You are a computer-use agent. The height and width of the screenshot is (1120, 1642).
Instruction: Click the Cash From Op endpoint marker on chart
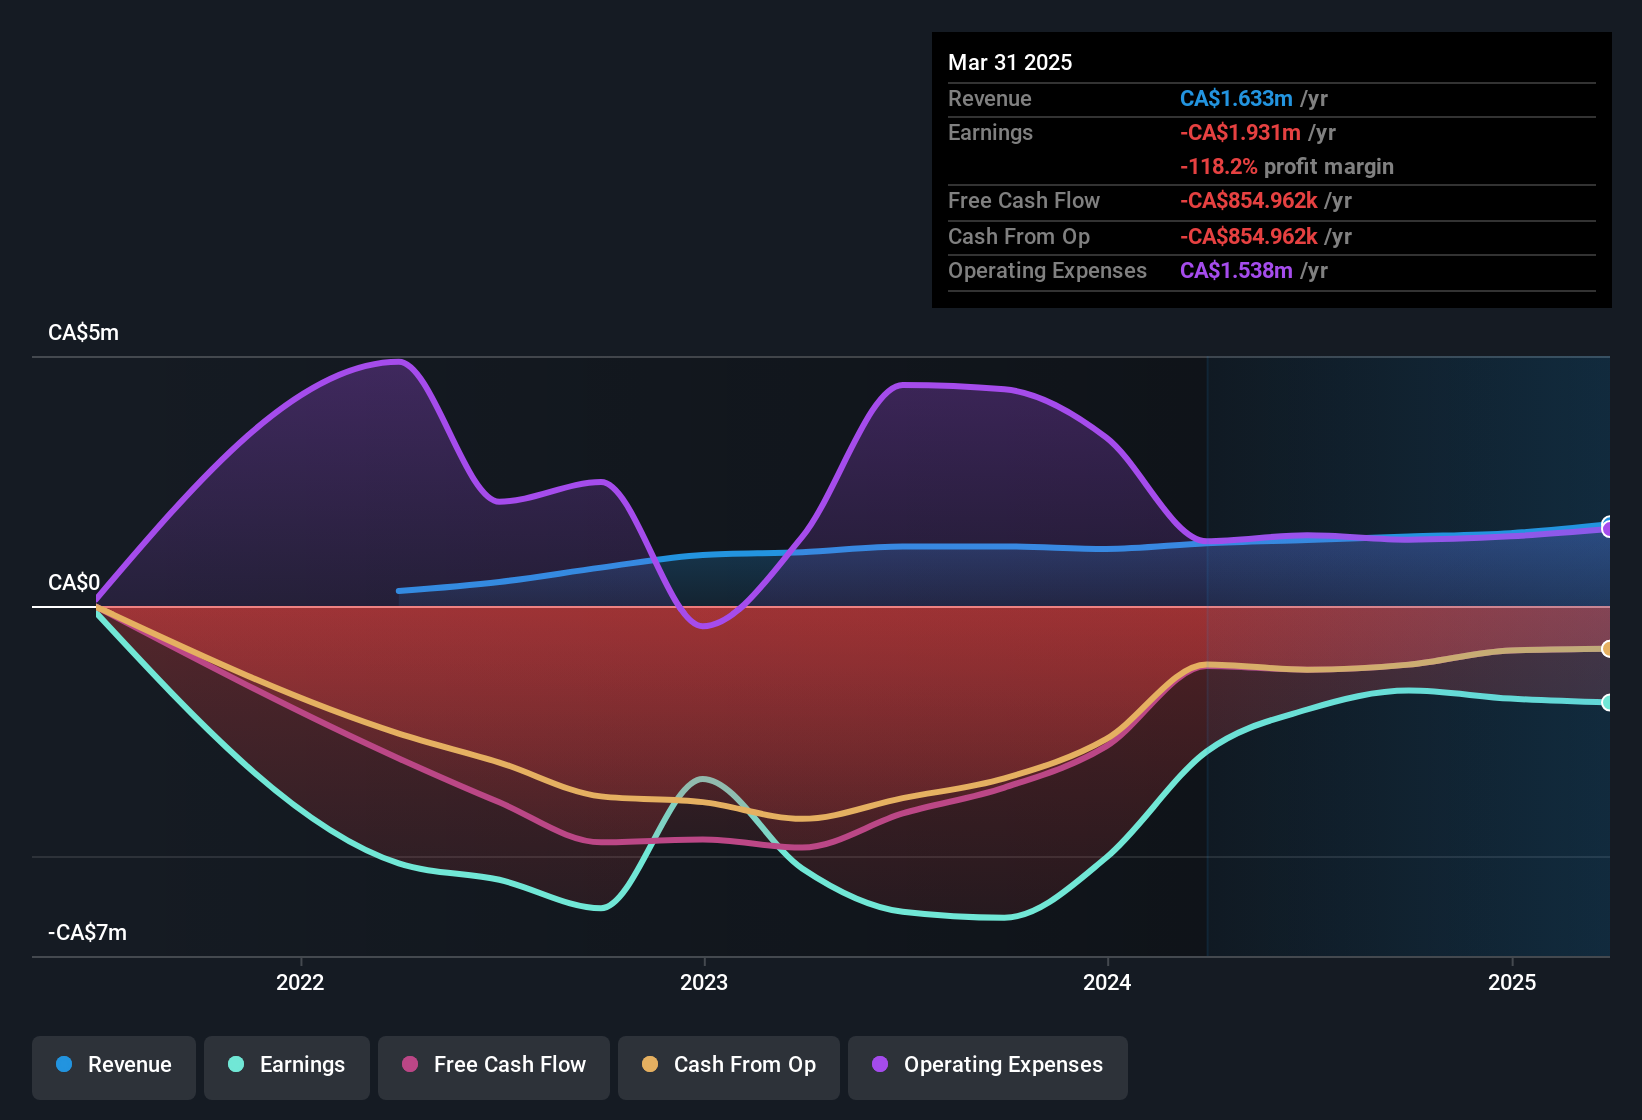pyautogui.click(x=1607, y=649)
